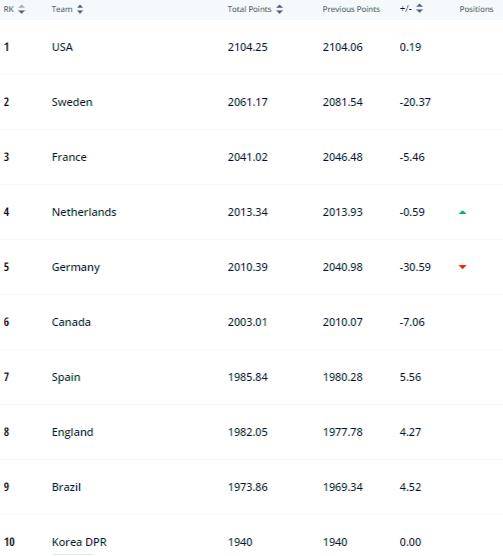The width and height of the screenshot is (503, 556).
Task: Open England team entry
Action: (73, 432)
